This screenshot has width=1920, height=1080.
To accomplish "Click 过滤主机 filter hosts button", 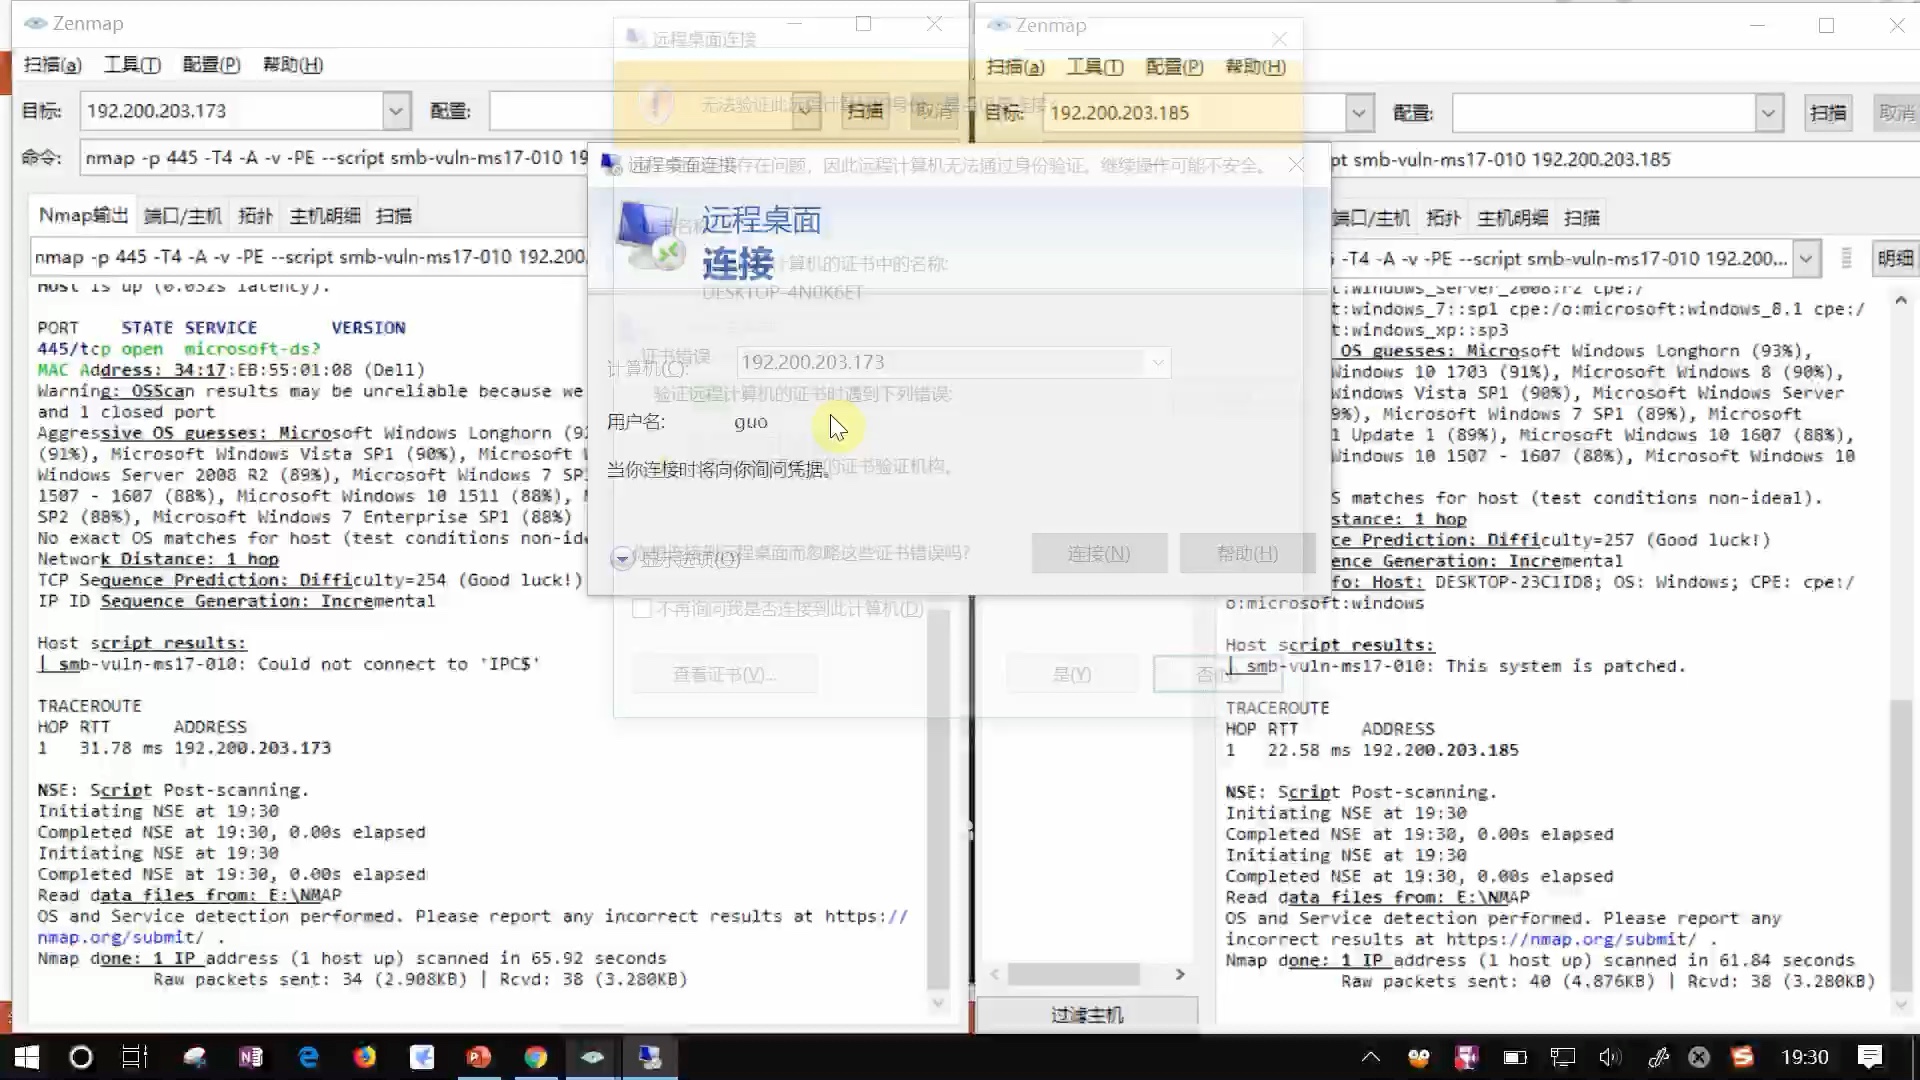I will pos(1087,1015).
